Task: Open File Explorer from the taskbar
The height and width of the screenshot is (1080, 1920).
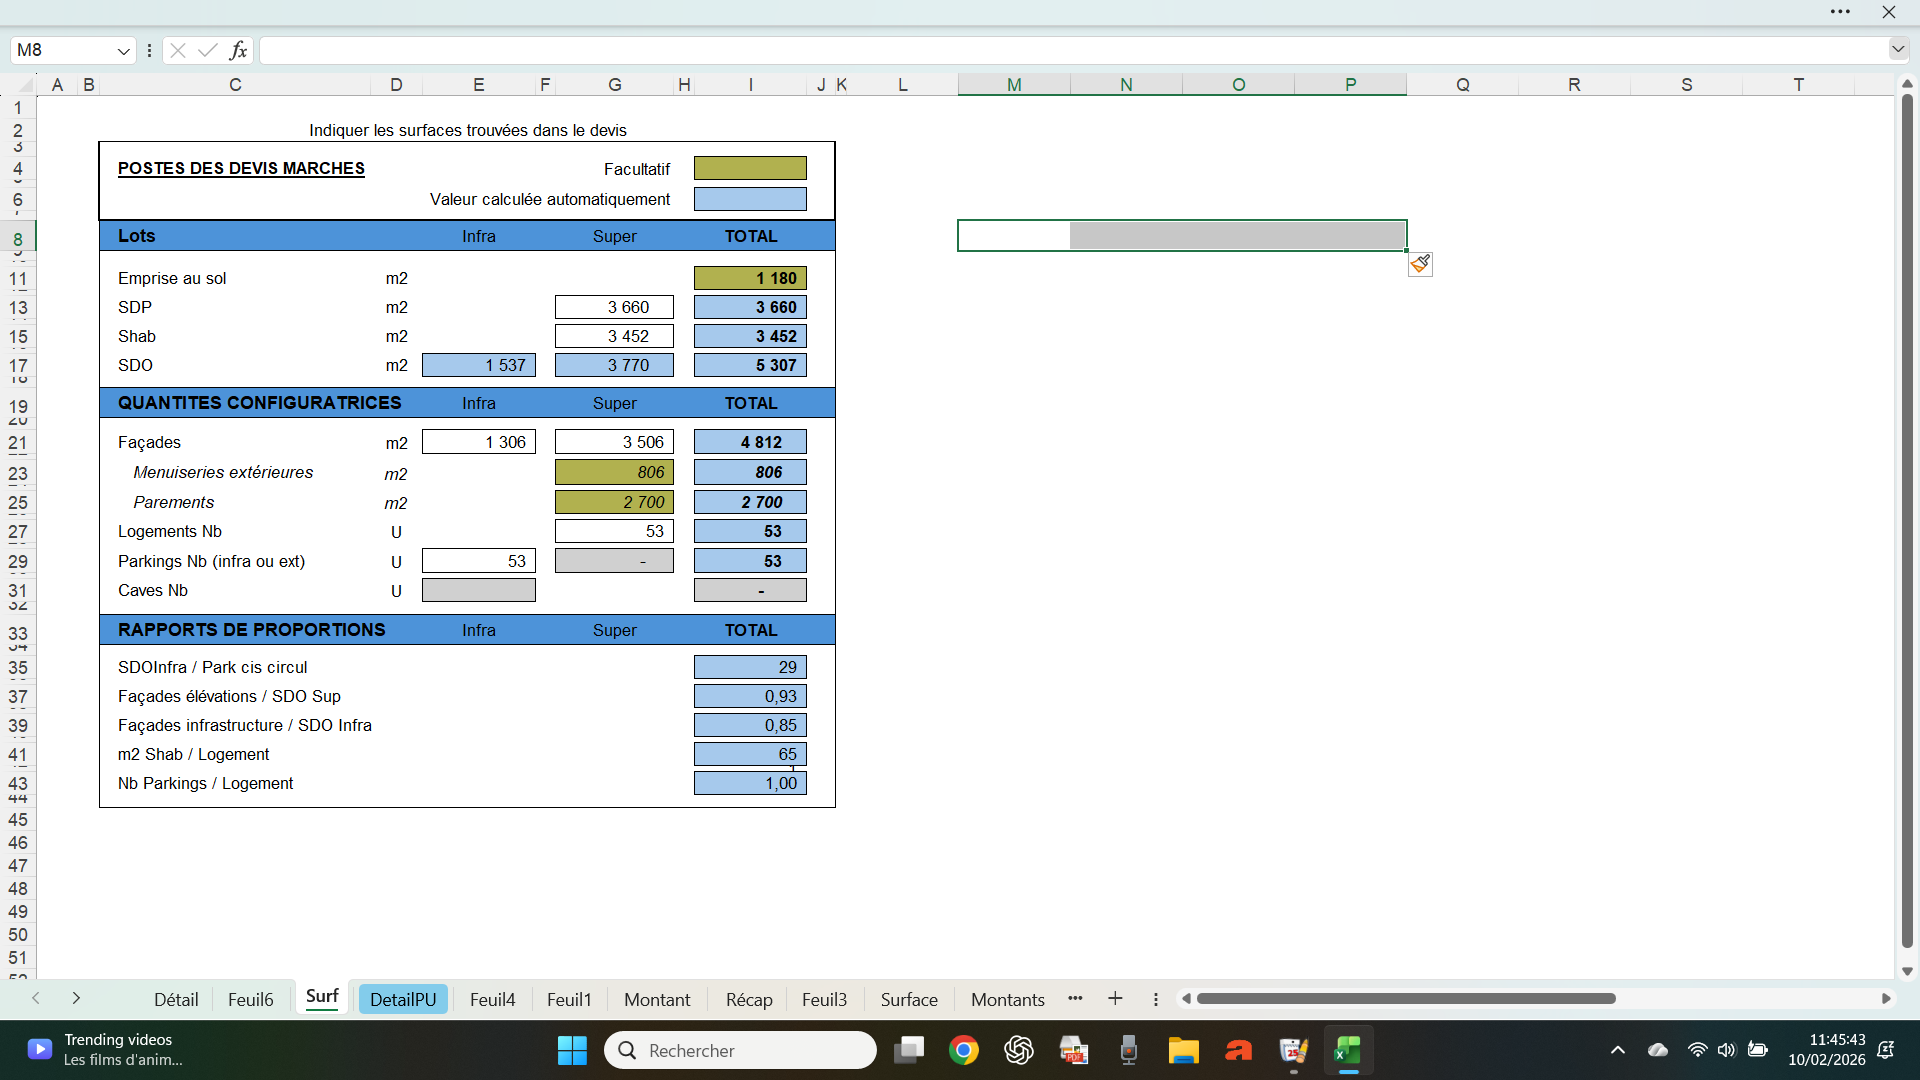Action: pos(1183,1050)
